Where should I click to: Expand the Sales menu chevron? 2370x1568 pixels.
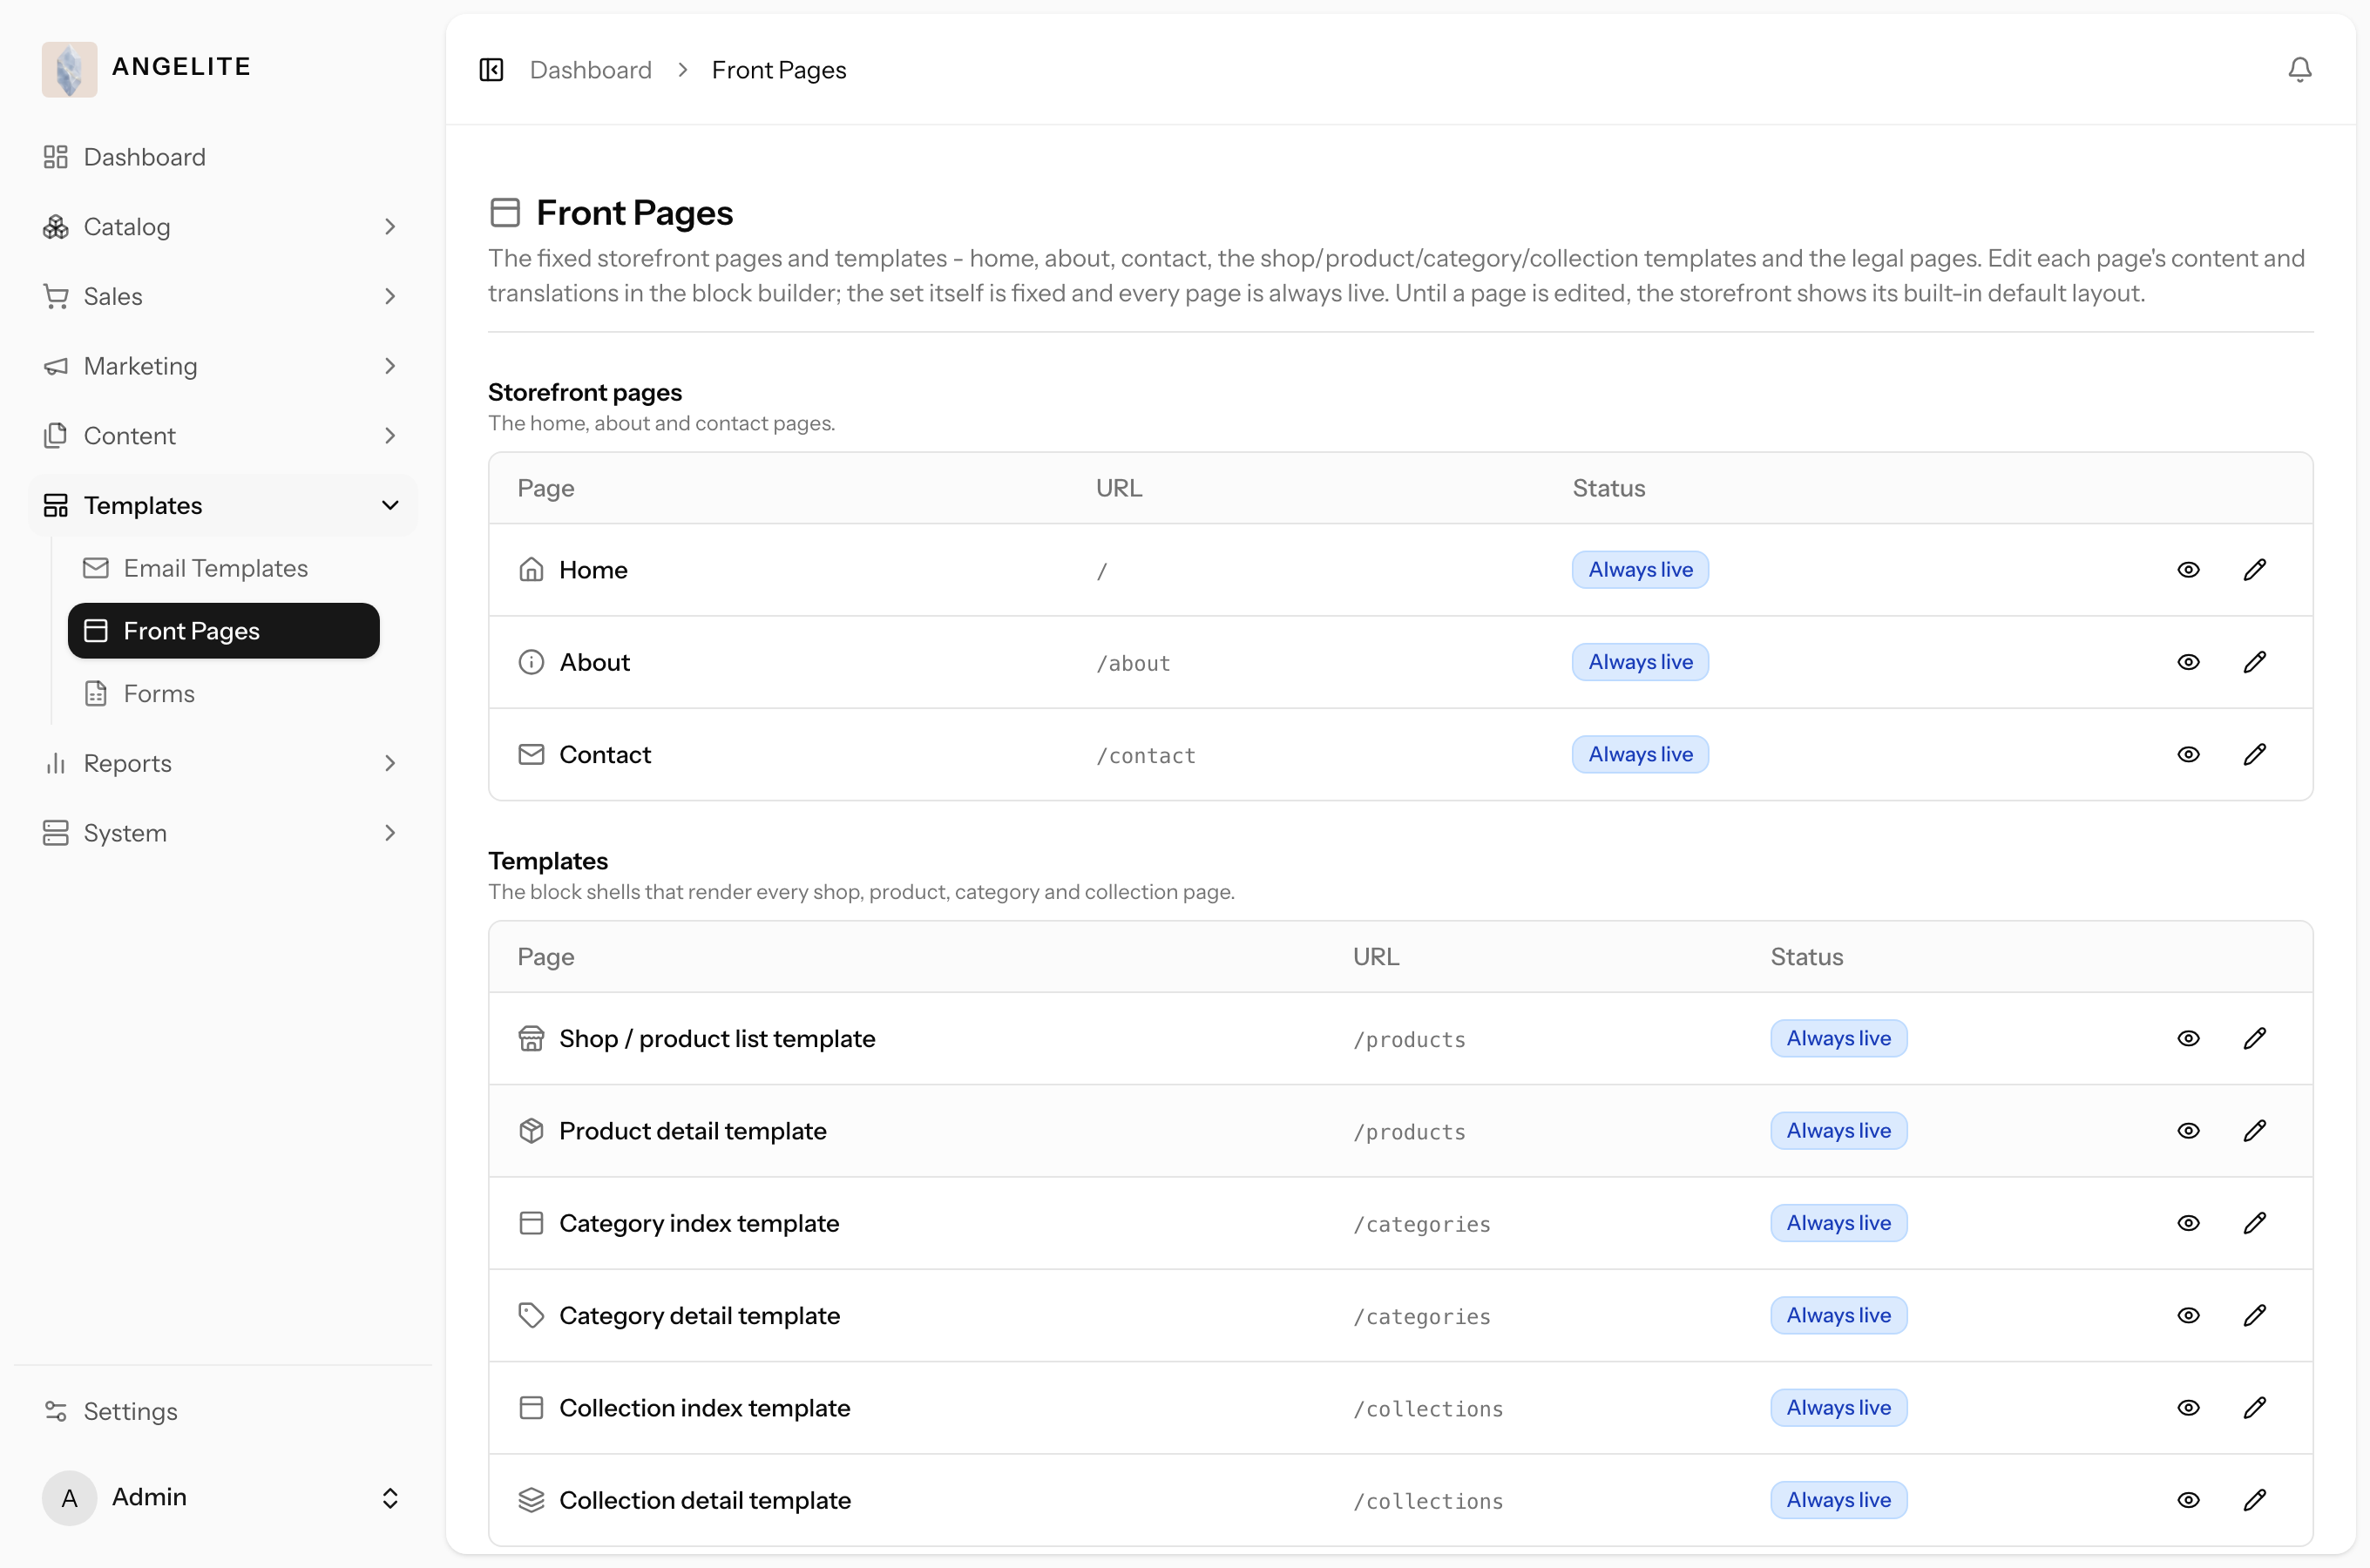point(390,296)
